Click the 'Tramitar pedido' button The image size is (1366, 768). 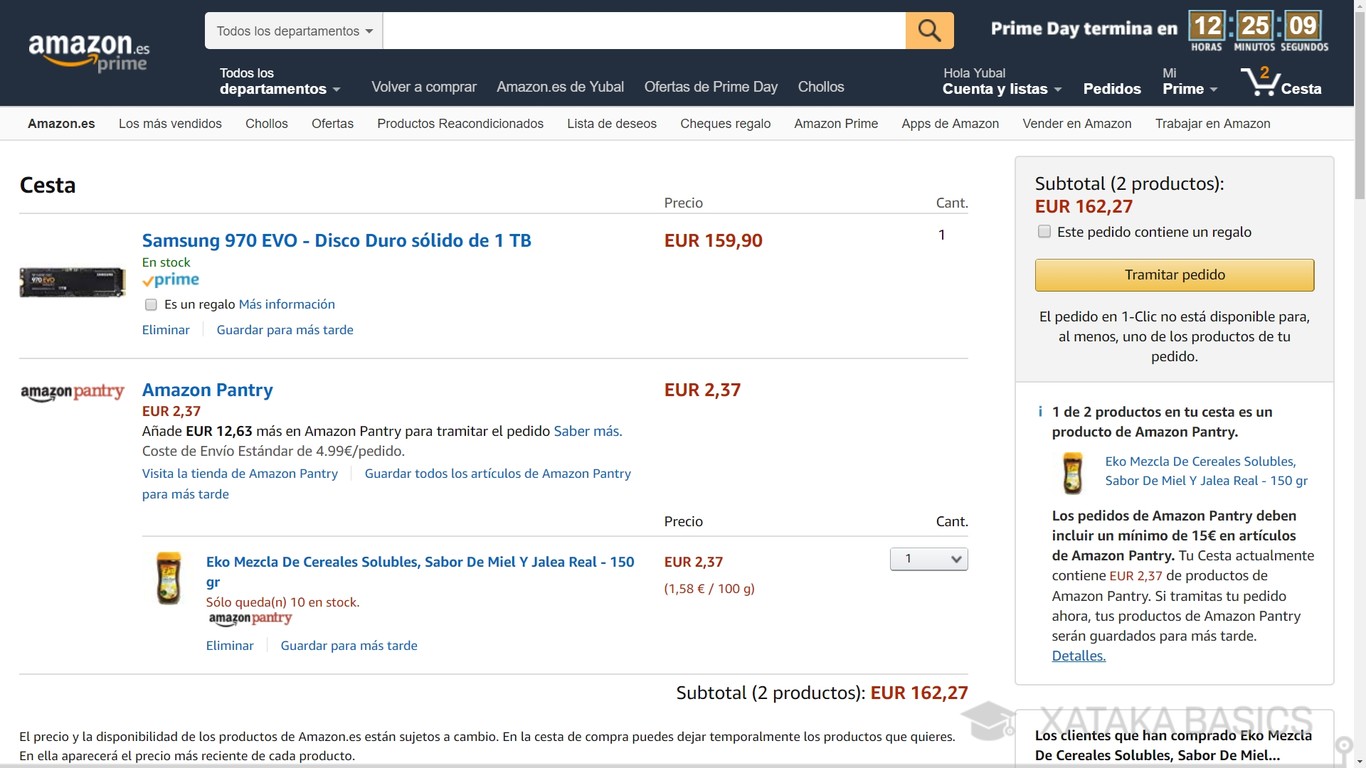(x=1174, y=274)
